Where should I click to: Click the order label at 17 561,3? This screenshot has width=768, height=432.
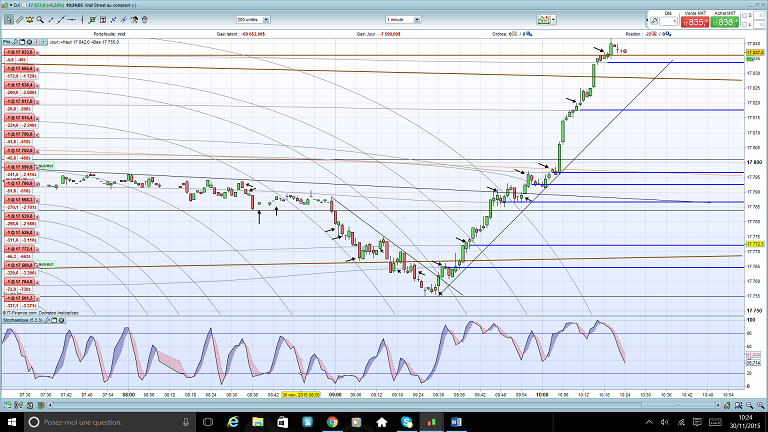click(19, 298)
